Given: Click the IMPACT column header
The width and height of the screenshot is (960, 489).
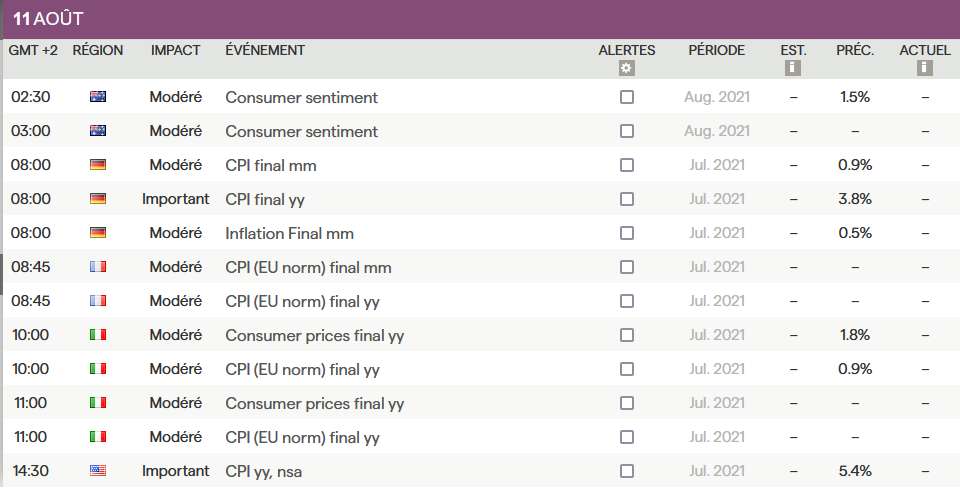Looking at the screenshot, I should pos(176,50).
